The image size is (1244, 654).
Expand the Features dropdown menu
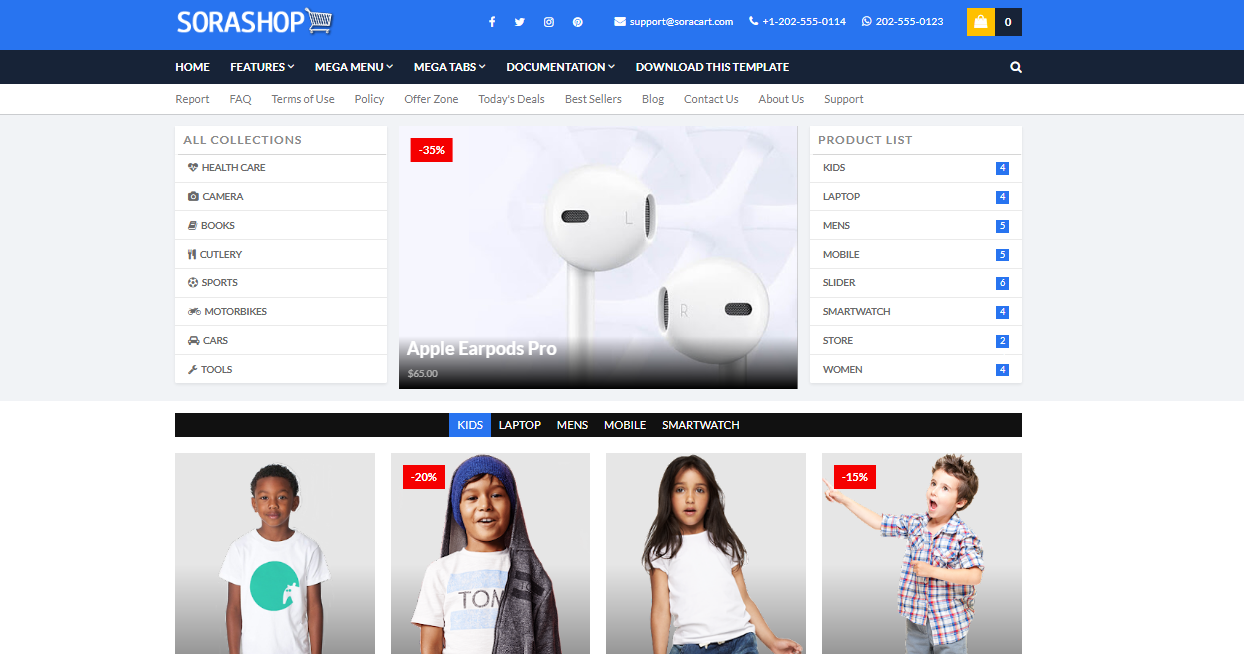click(x=262, y=67)
